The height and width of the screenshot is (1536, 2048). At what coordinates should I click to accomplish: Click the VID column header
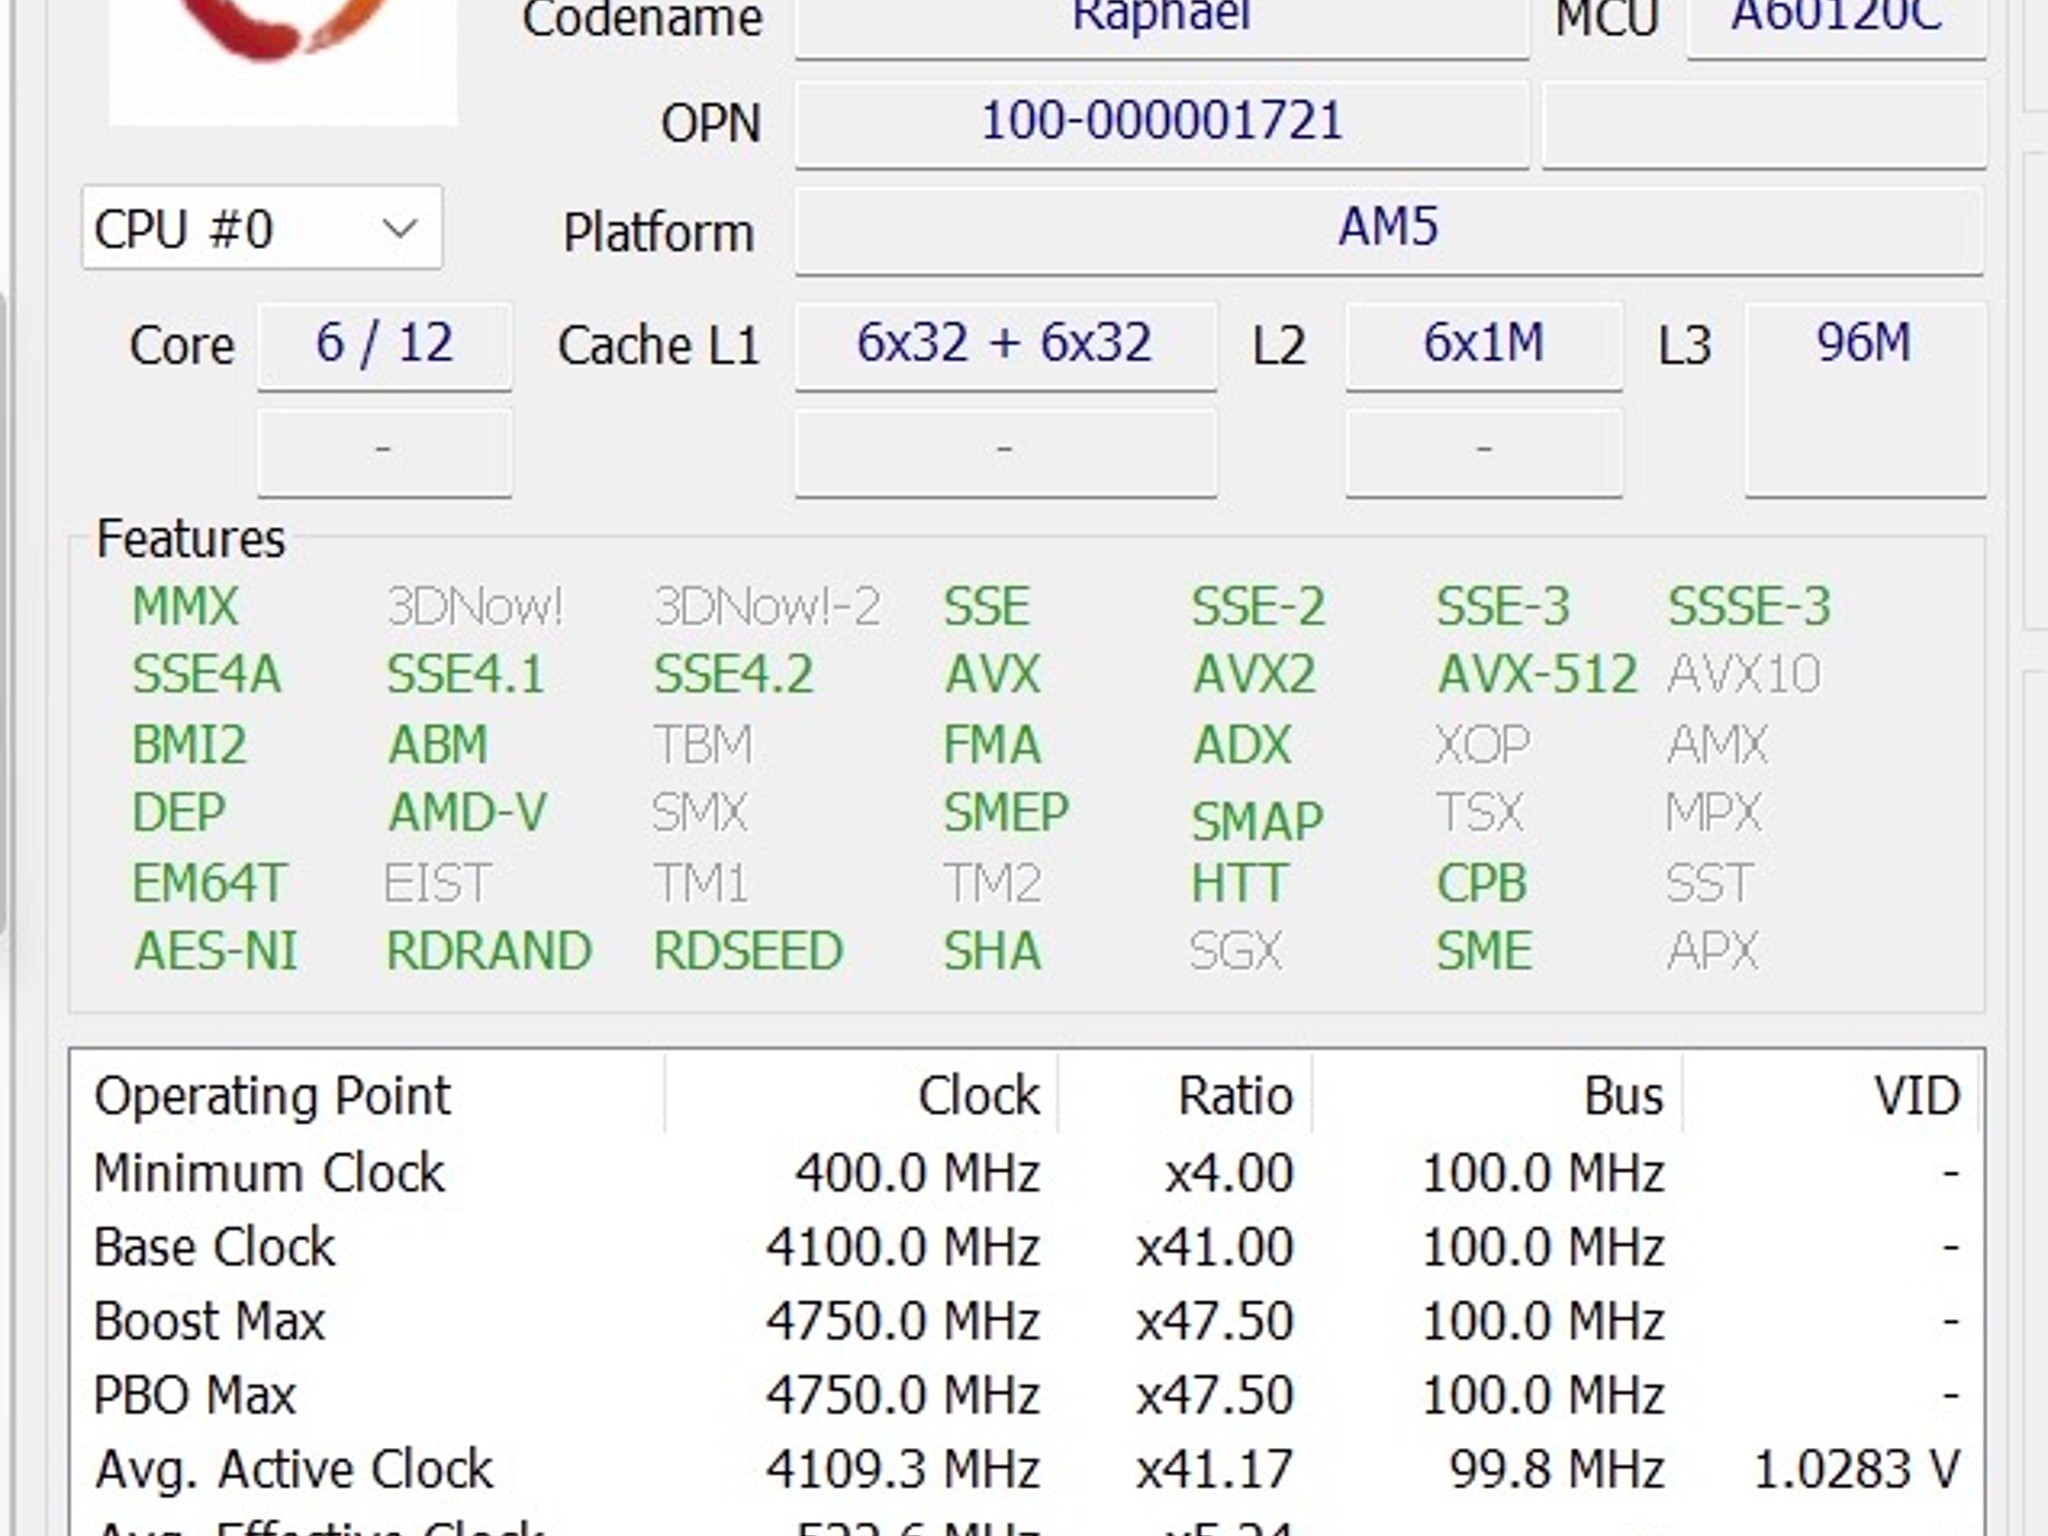tap(1830, 1095)
